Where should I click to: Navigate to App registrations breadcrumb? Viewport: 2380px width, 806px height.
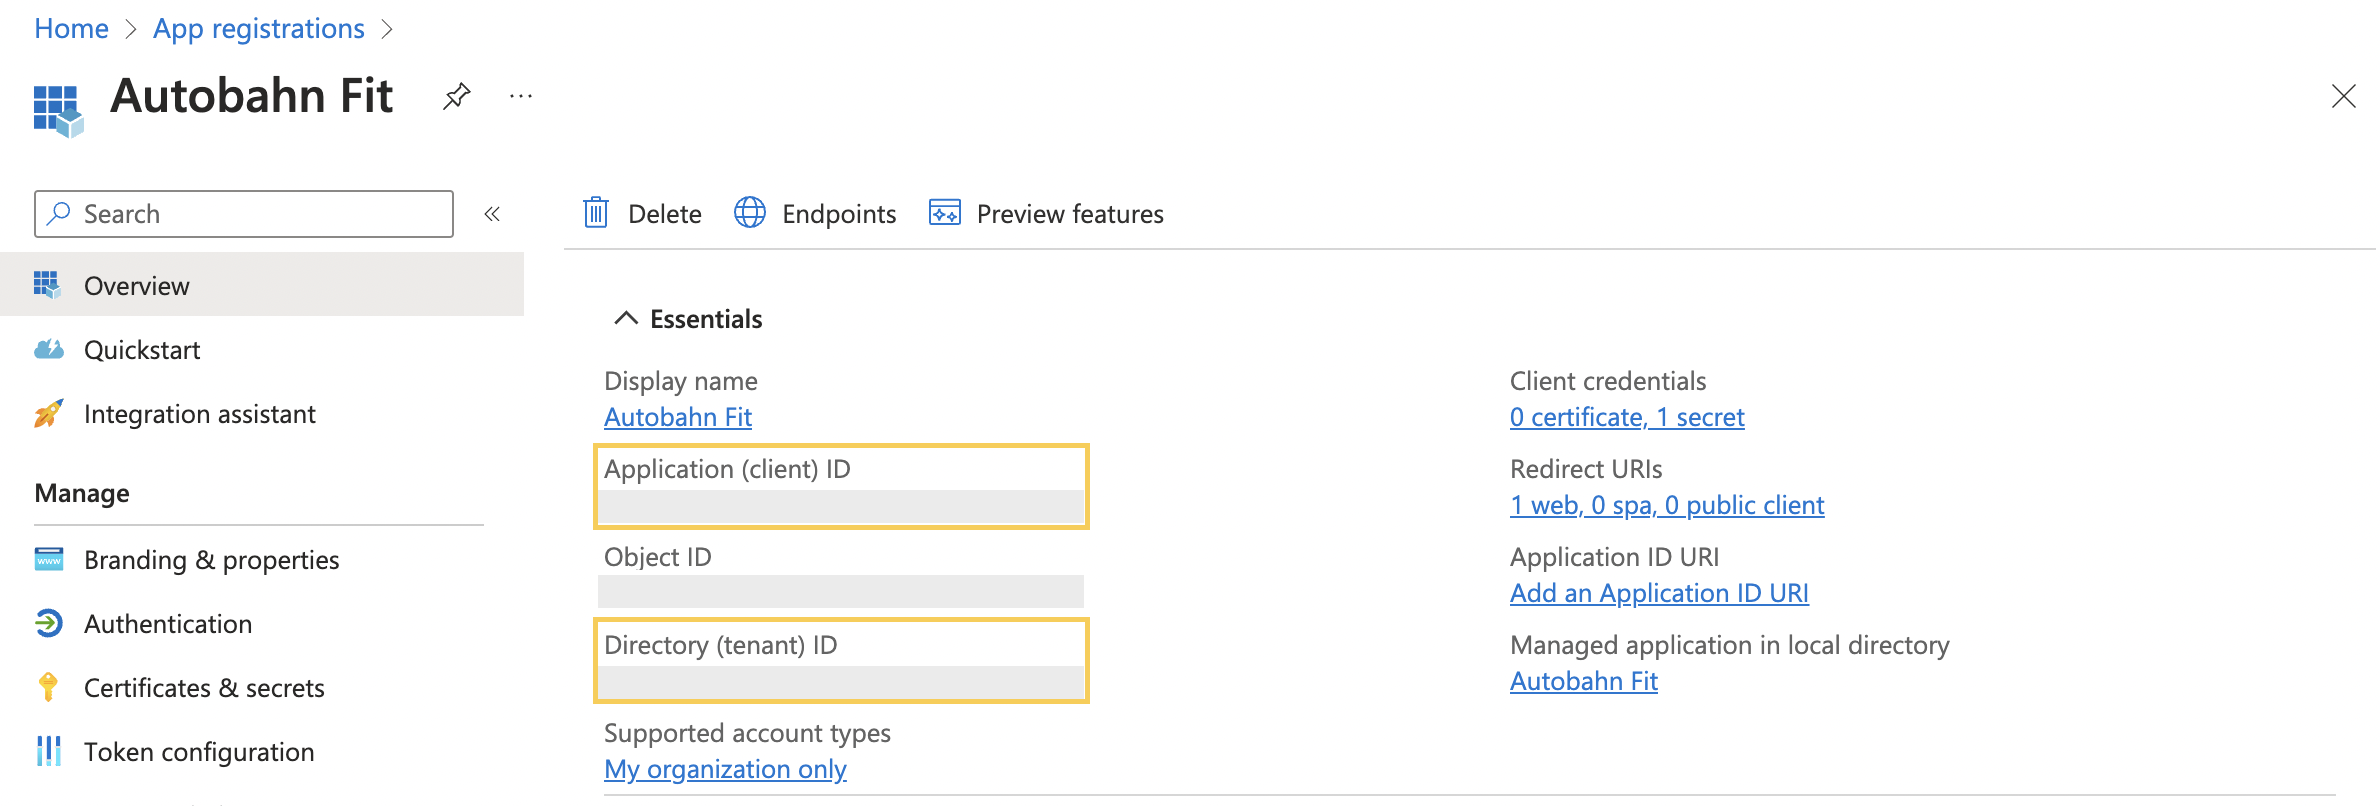click(259, 28)
